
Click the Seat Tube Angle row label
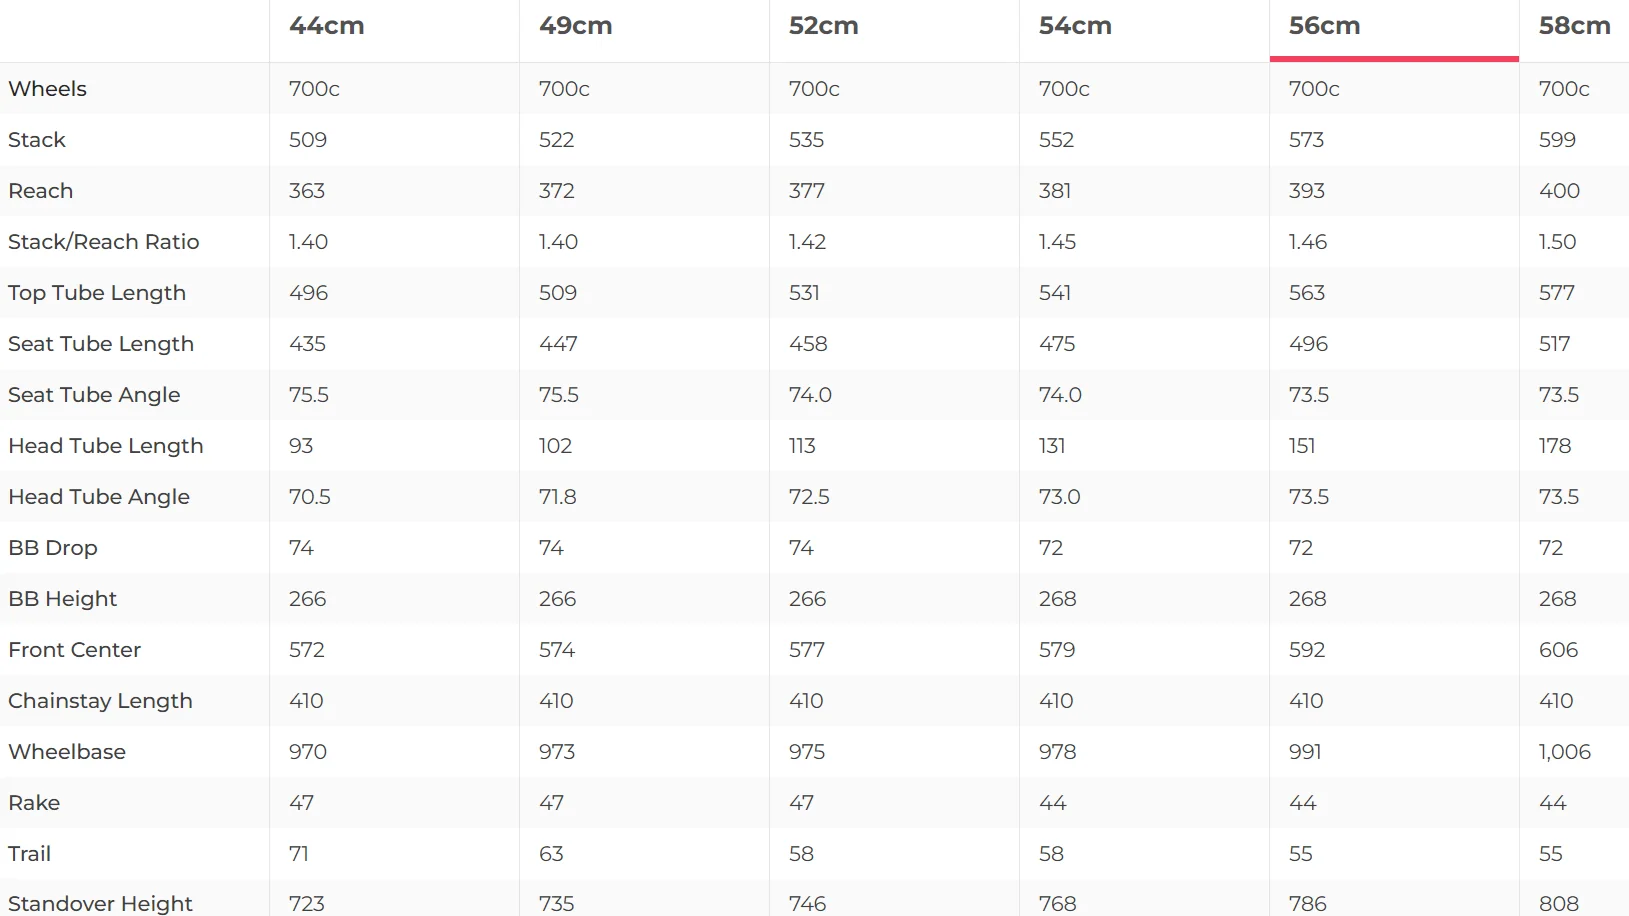[94, 395]
